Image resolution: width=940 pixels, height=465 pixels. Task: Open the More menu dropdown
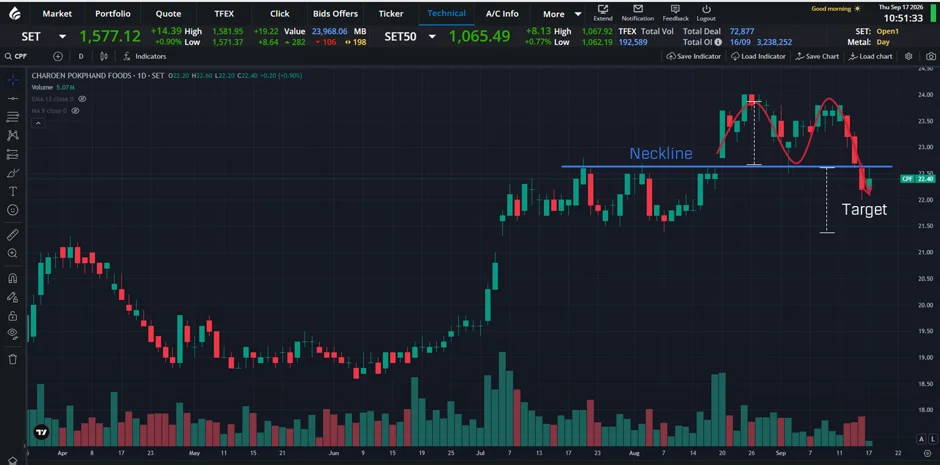(561, 14)
